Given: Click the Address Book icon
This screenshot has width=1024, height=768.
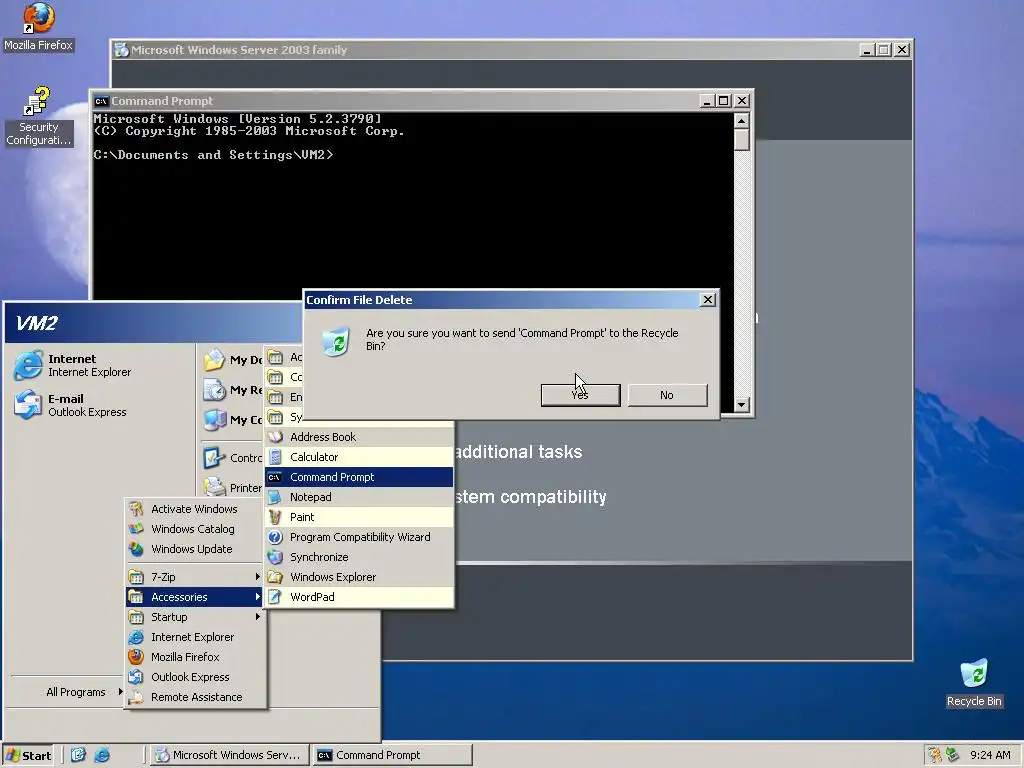Looking at the screenshot, I should coord(276,437).
